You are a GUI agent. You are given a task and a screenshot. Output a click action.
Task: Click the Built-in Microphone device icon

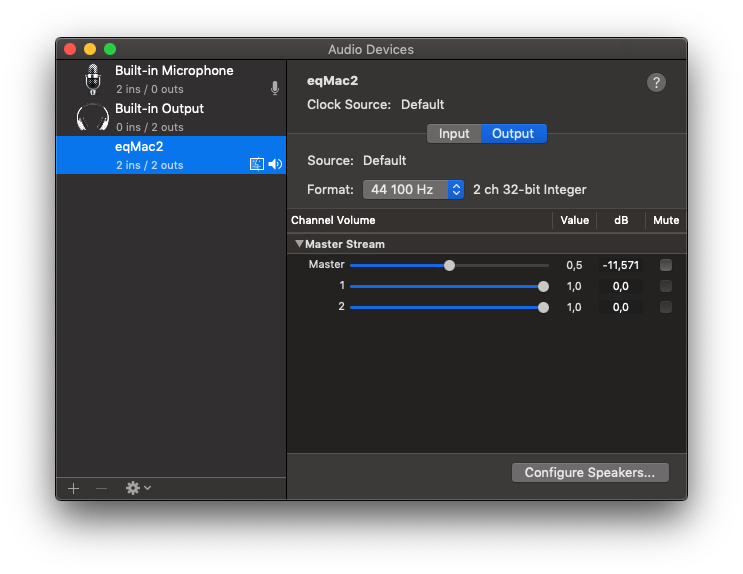click(93, 79)
